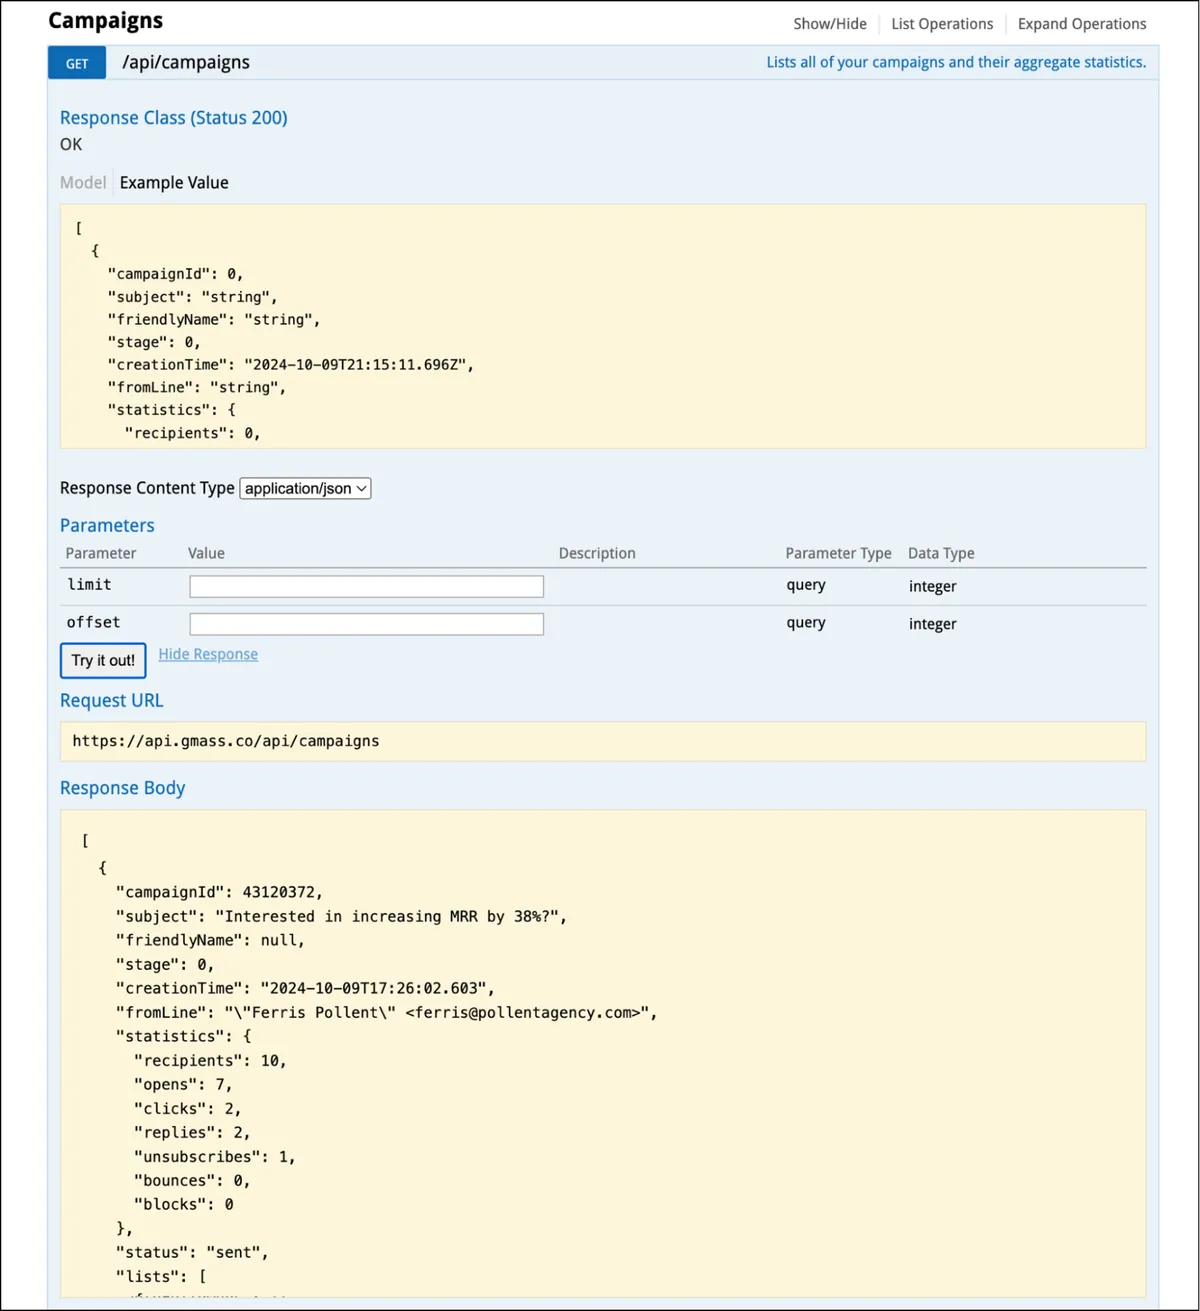
Task: Click the Description column header
Action: [x=597, y=553]
